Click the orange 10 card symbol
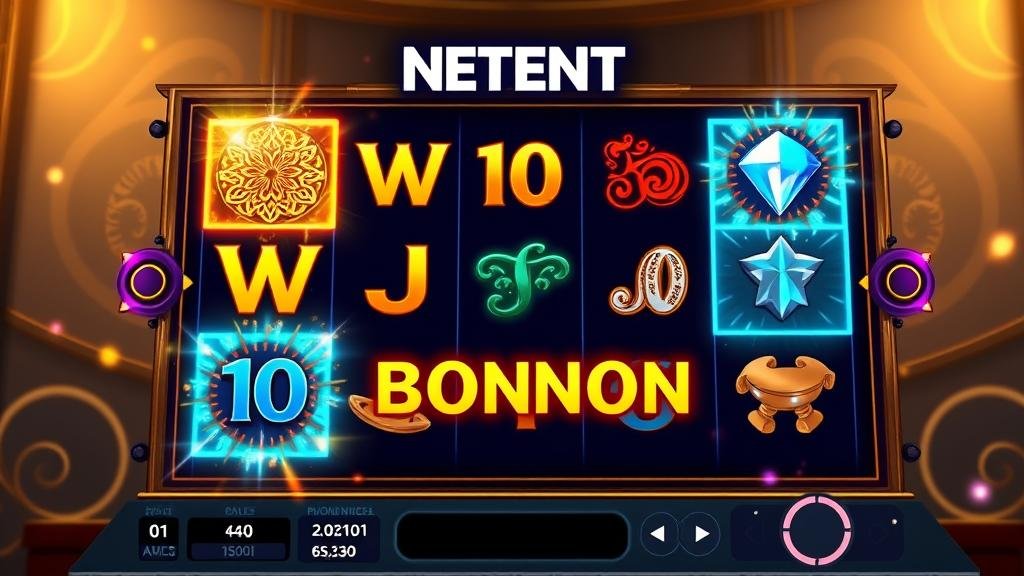 point(519,175)
